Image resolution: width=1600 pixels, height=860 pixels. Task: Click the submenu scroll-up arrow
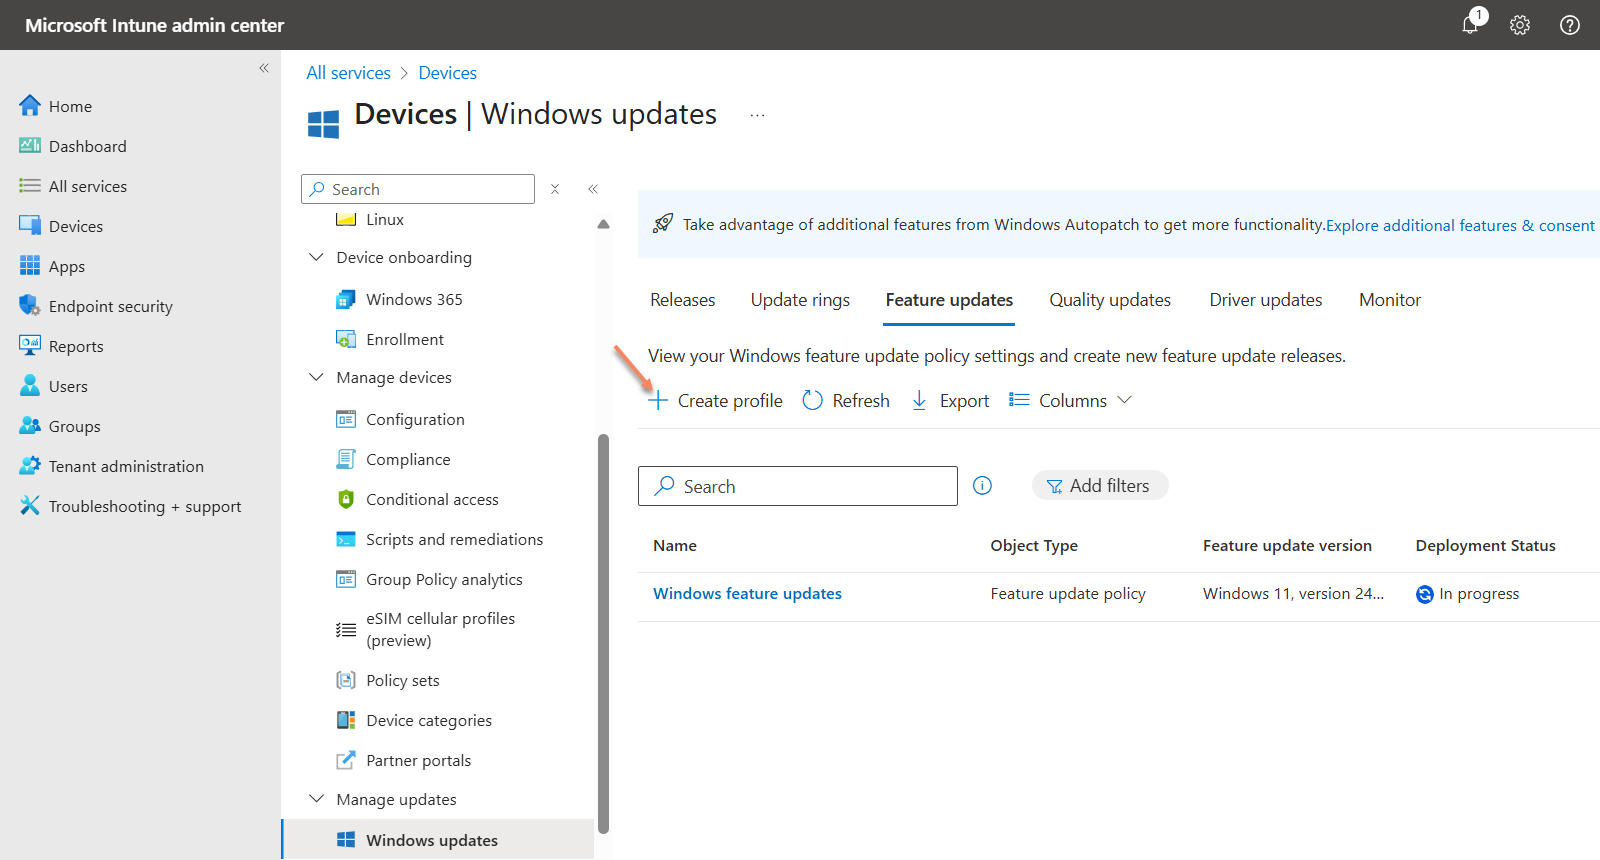(x=603, y=224)
